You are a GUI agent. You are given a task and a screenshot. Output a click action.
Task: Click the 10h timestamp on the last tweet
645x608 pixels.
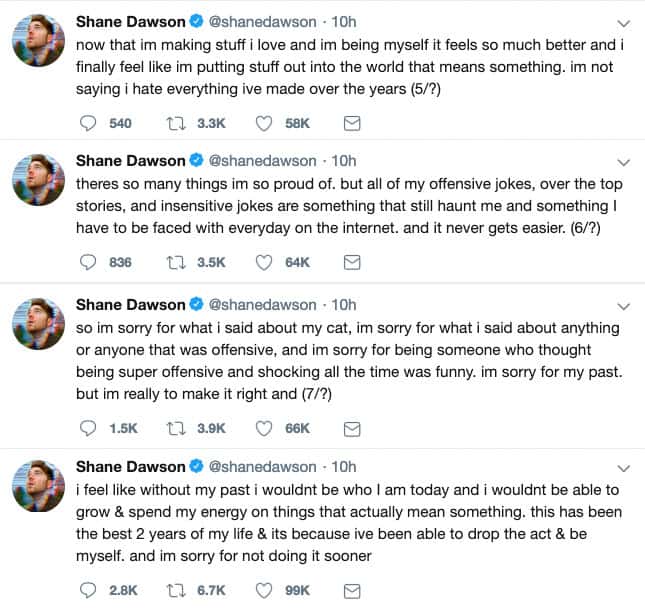[343, 466]
